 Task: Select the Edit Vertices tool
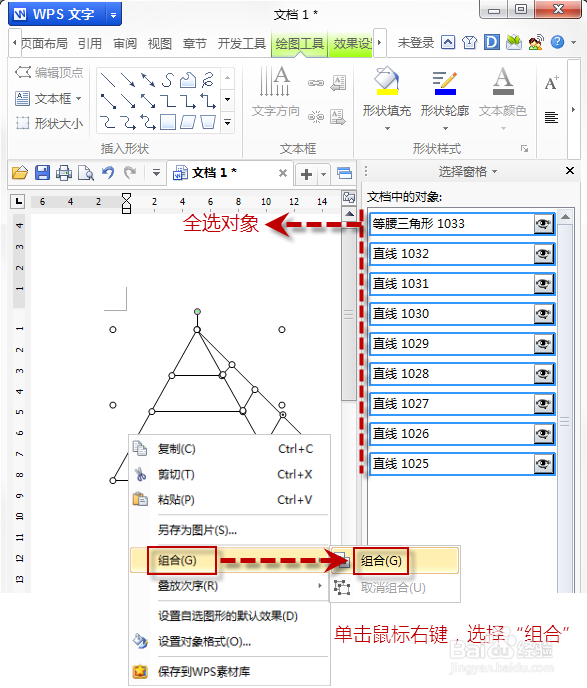point(49,72)
